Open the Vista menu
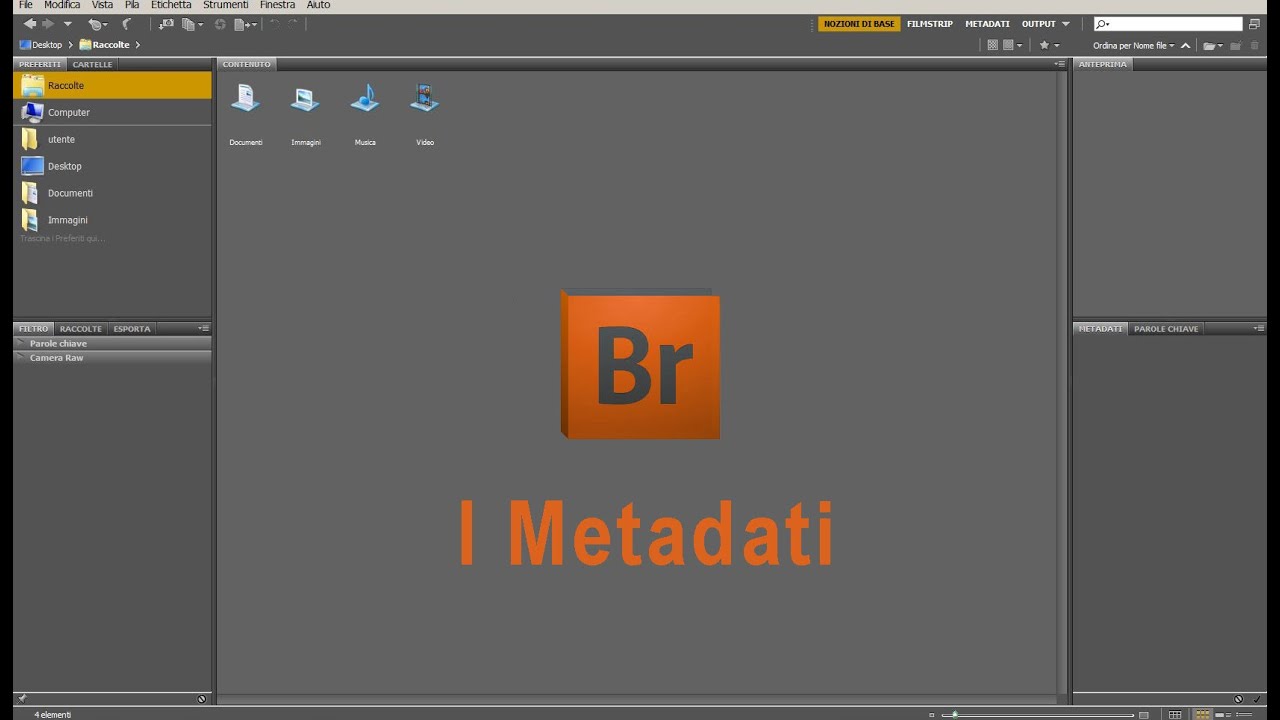 [x=102, y=5]
